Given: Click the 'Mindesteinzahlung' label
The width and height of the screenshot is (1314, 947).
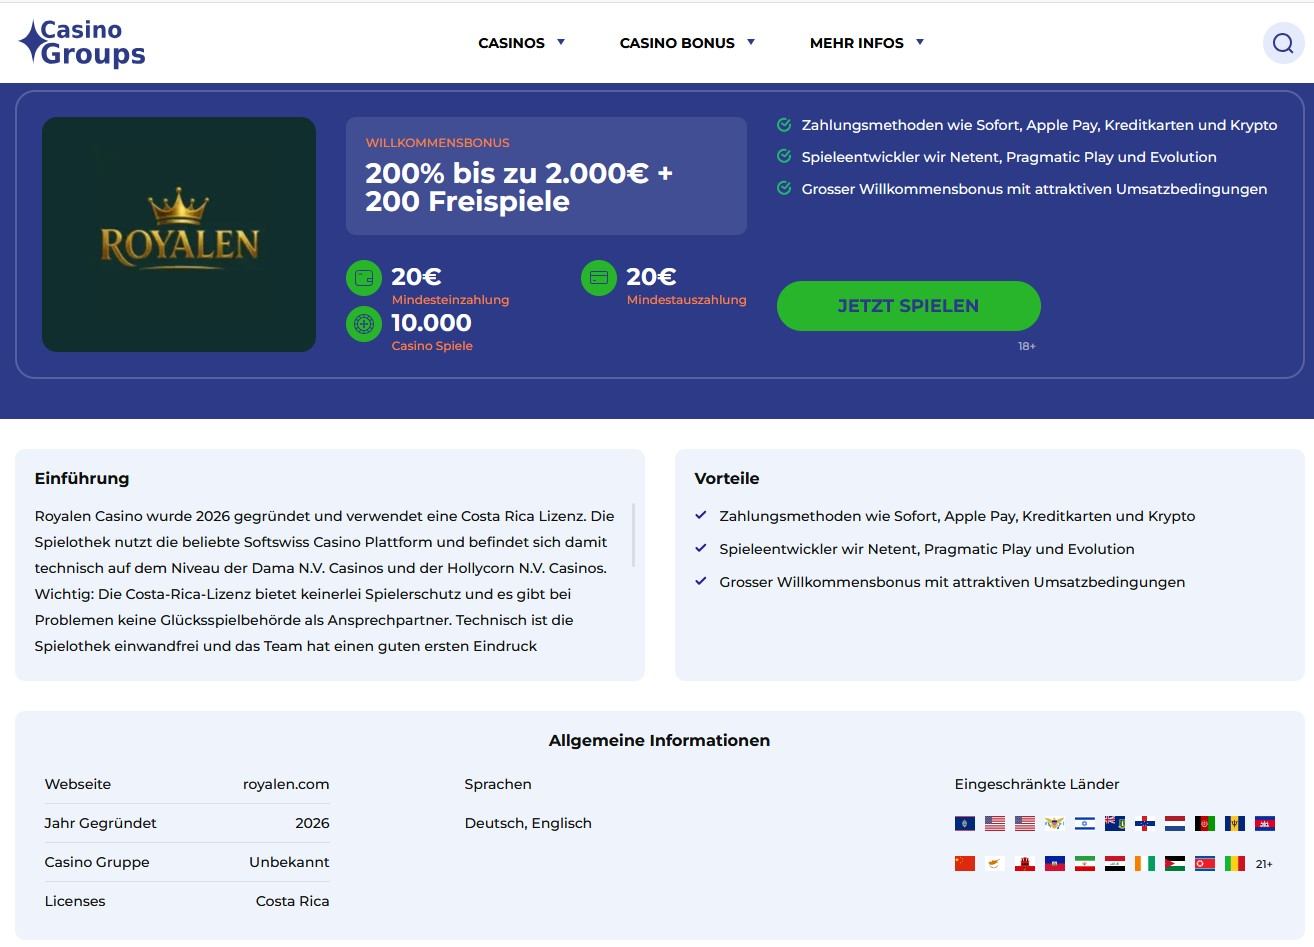Looking at the screenshot, I should coord(450,300).
